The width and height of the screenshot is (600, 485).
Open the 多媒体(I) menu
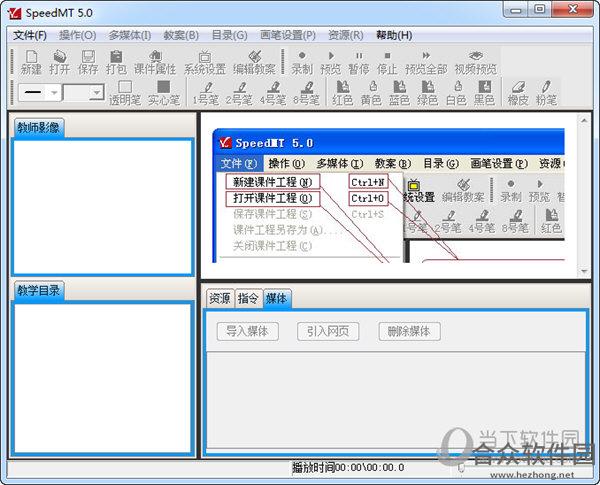coord(130,36)
